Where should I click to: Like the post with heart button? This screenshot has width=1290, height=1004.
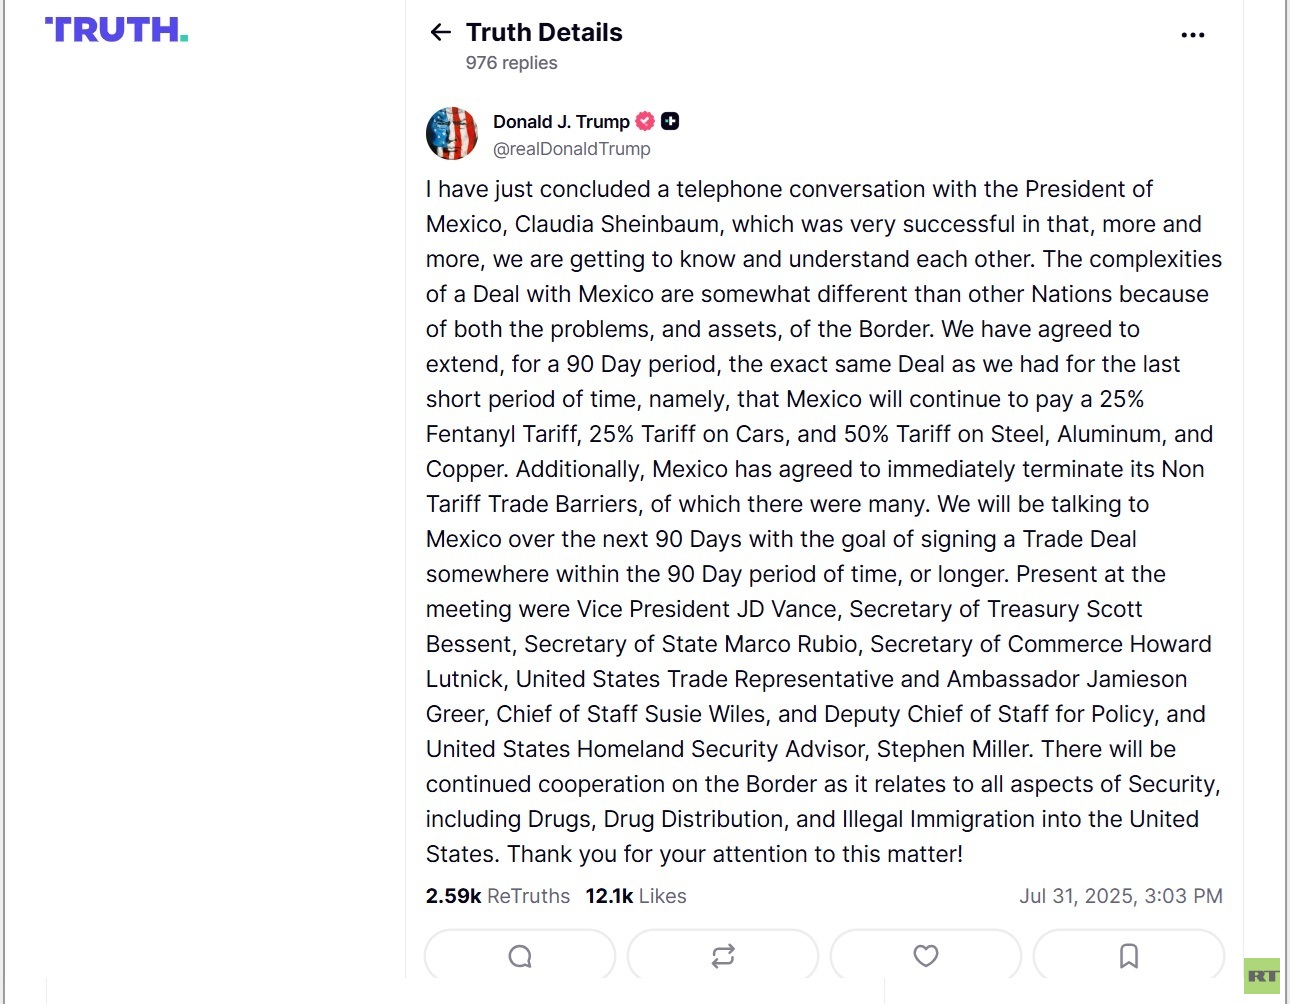[x=926, y=956]
